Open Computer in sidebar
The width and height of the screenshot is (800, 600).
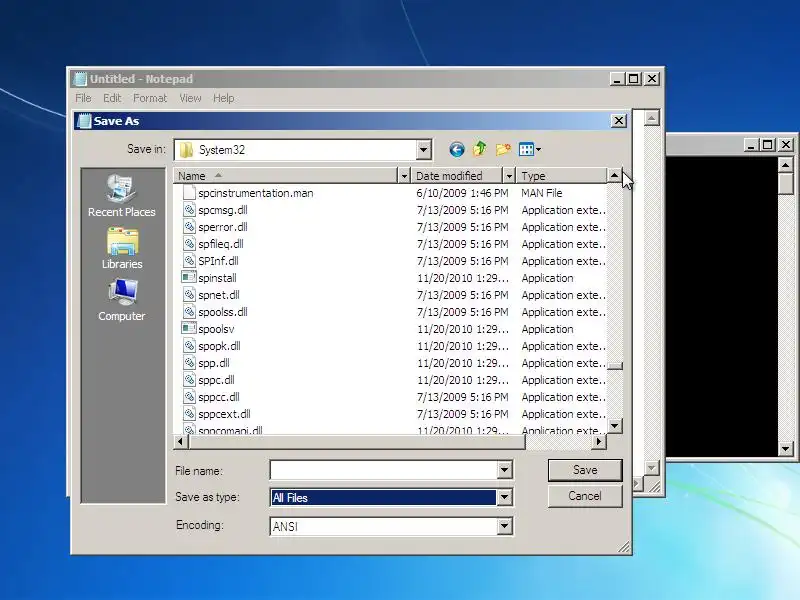121,301
